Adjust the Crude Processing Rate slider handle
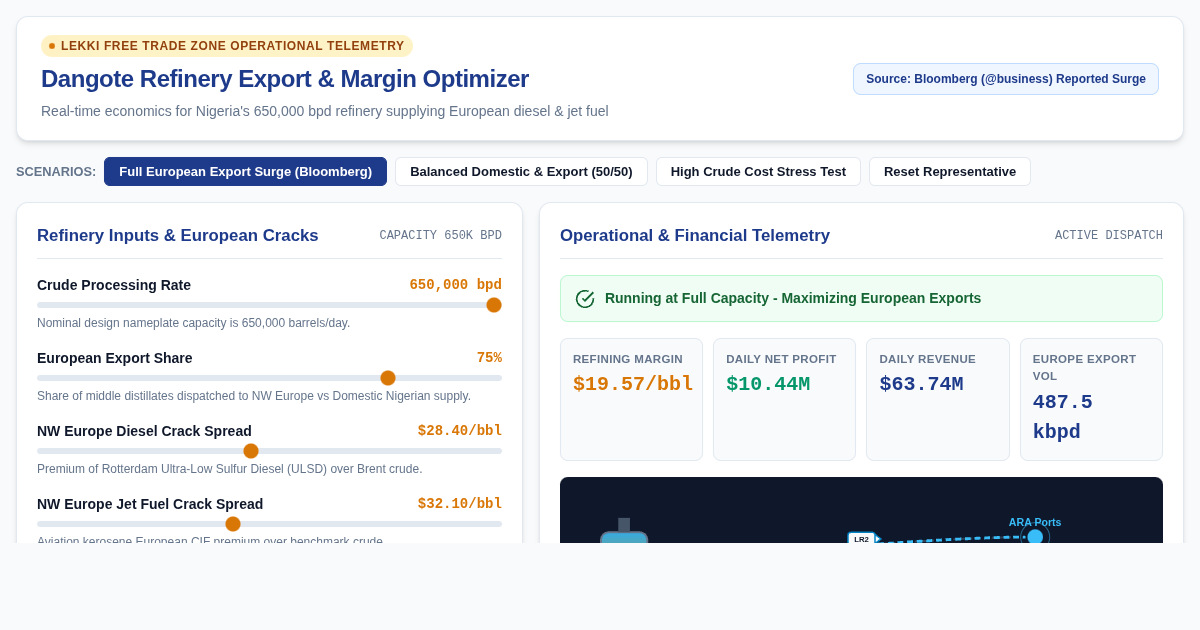 [494, 305]
